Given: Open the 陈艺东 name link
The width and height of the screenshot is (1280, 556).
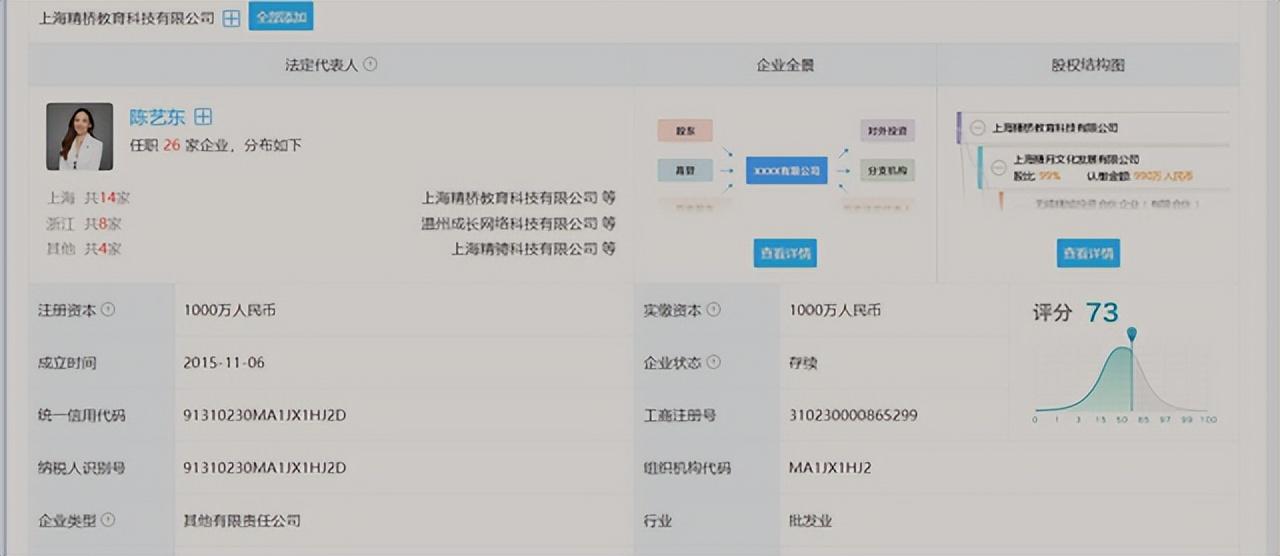Looking at the screenshot, I should [x=157, y=117].
